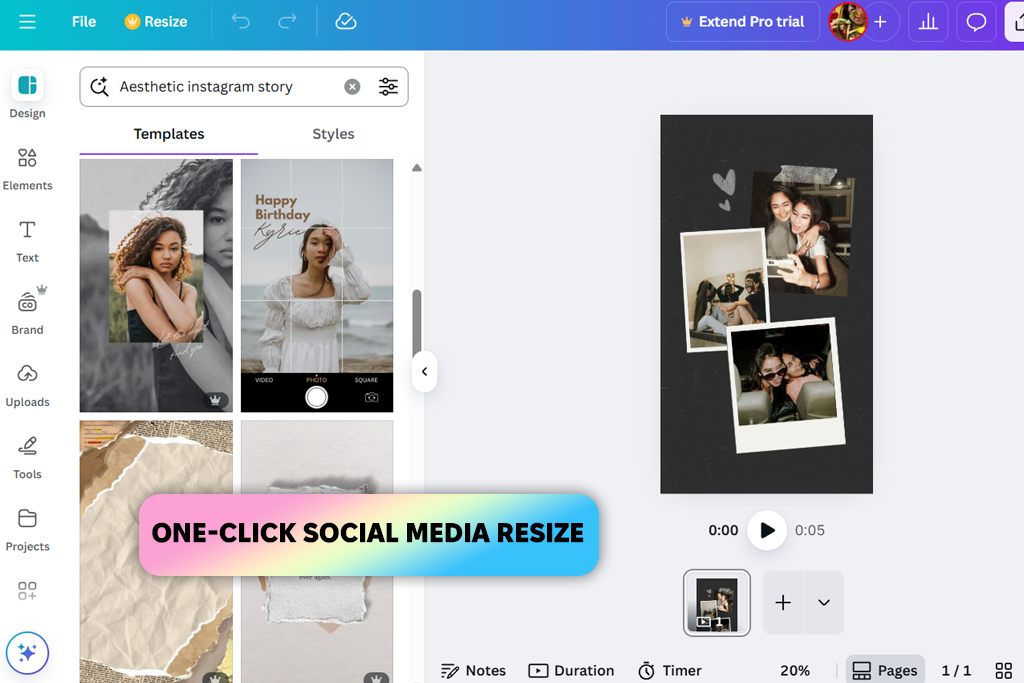This screenshot has width=1024, height=683.
Task: Undo the last action
Action: click(240, 22)
